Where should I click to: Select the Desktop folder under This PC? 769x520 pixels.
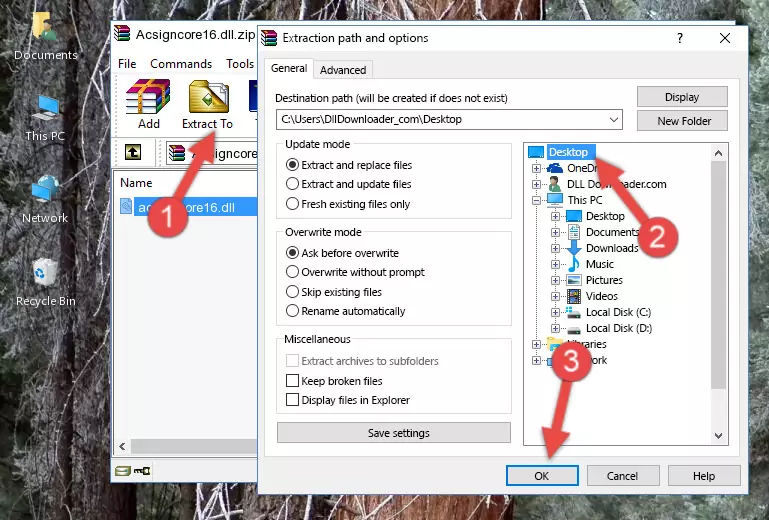click(x=605, y=216)
